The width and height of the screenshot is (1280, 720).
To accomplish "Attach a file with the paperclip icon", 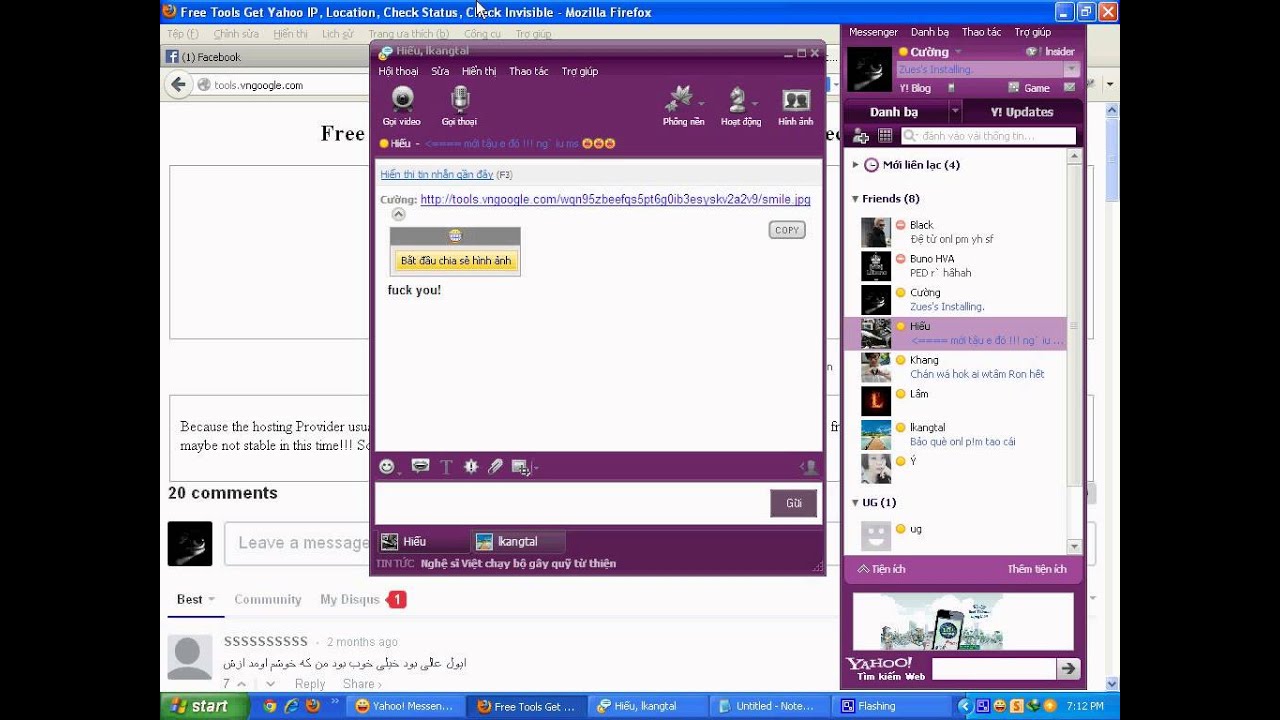I will coord(495,467).
